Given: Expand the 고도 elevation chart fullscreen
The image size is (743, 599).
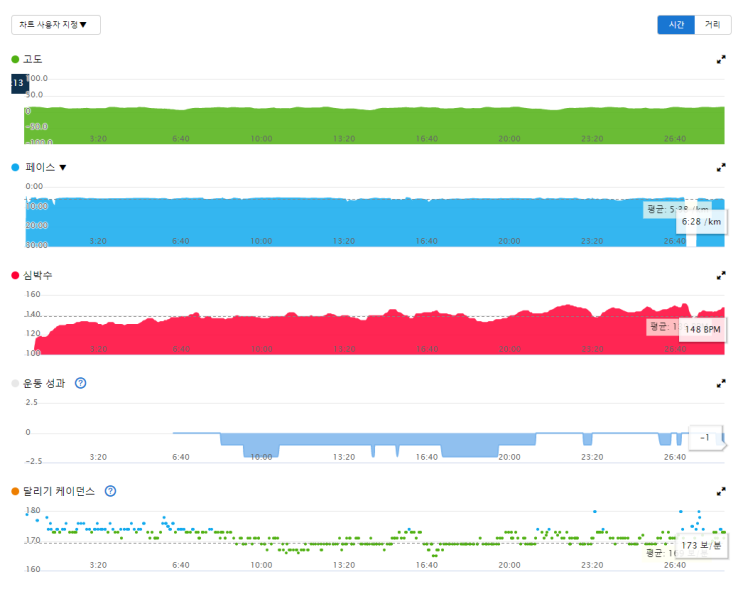Looking at the screenshot, I should (721, 59).
